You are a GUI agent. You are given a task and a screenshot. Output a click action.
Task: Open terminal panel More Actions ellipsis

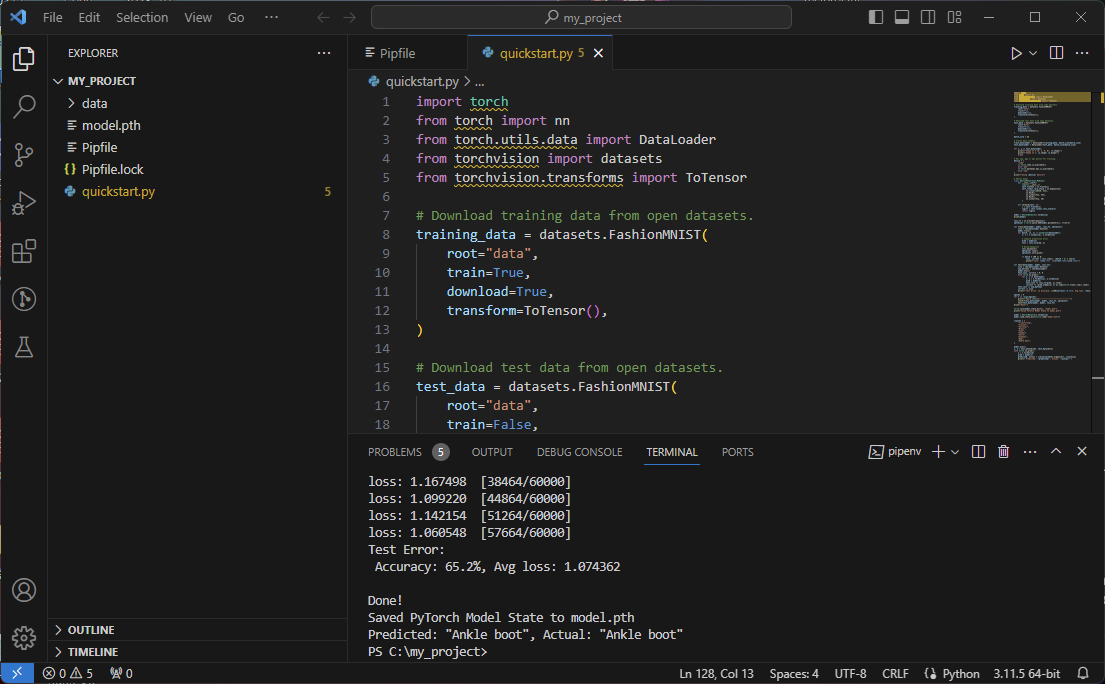1030,452
